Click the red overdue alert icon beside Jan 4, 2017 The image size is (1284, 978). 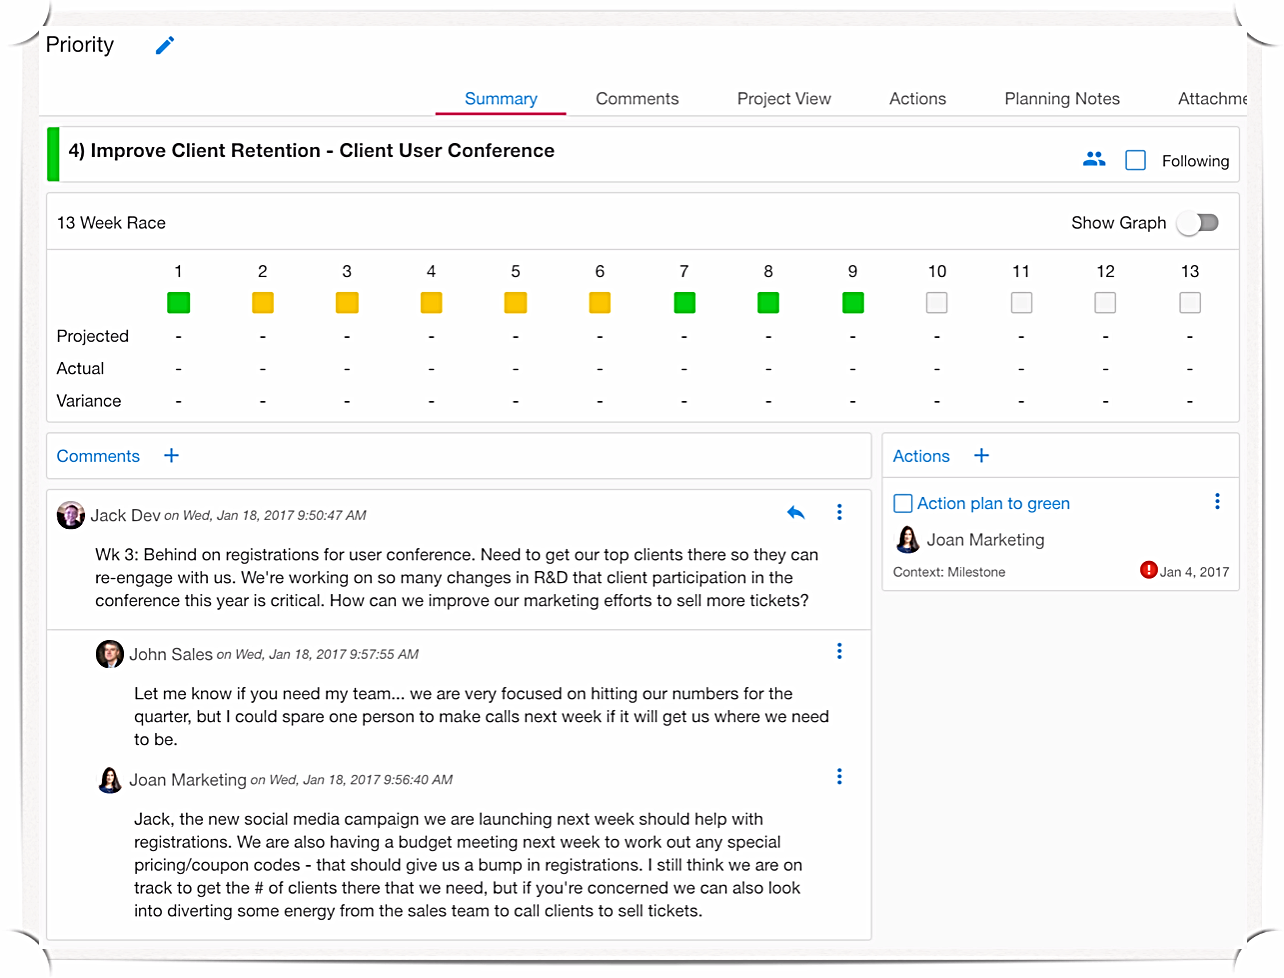coord(1148,570)
